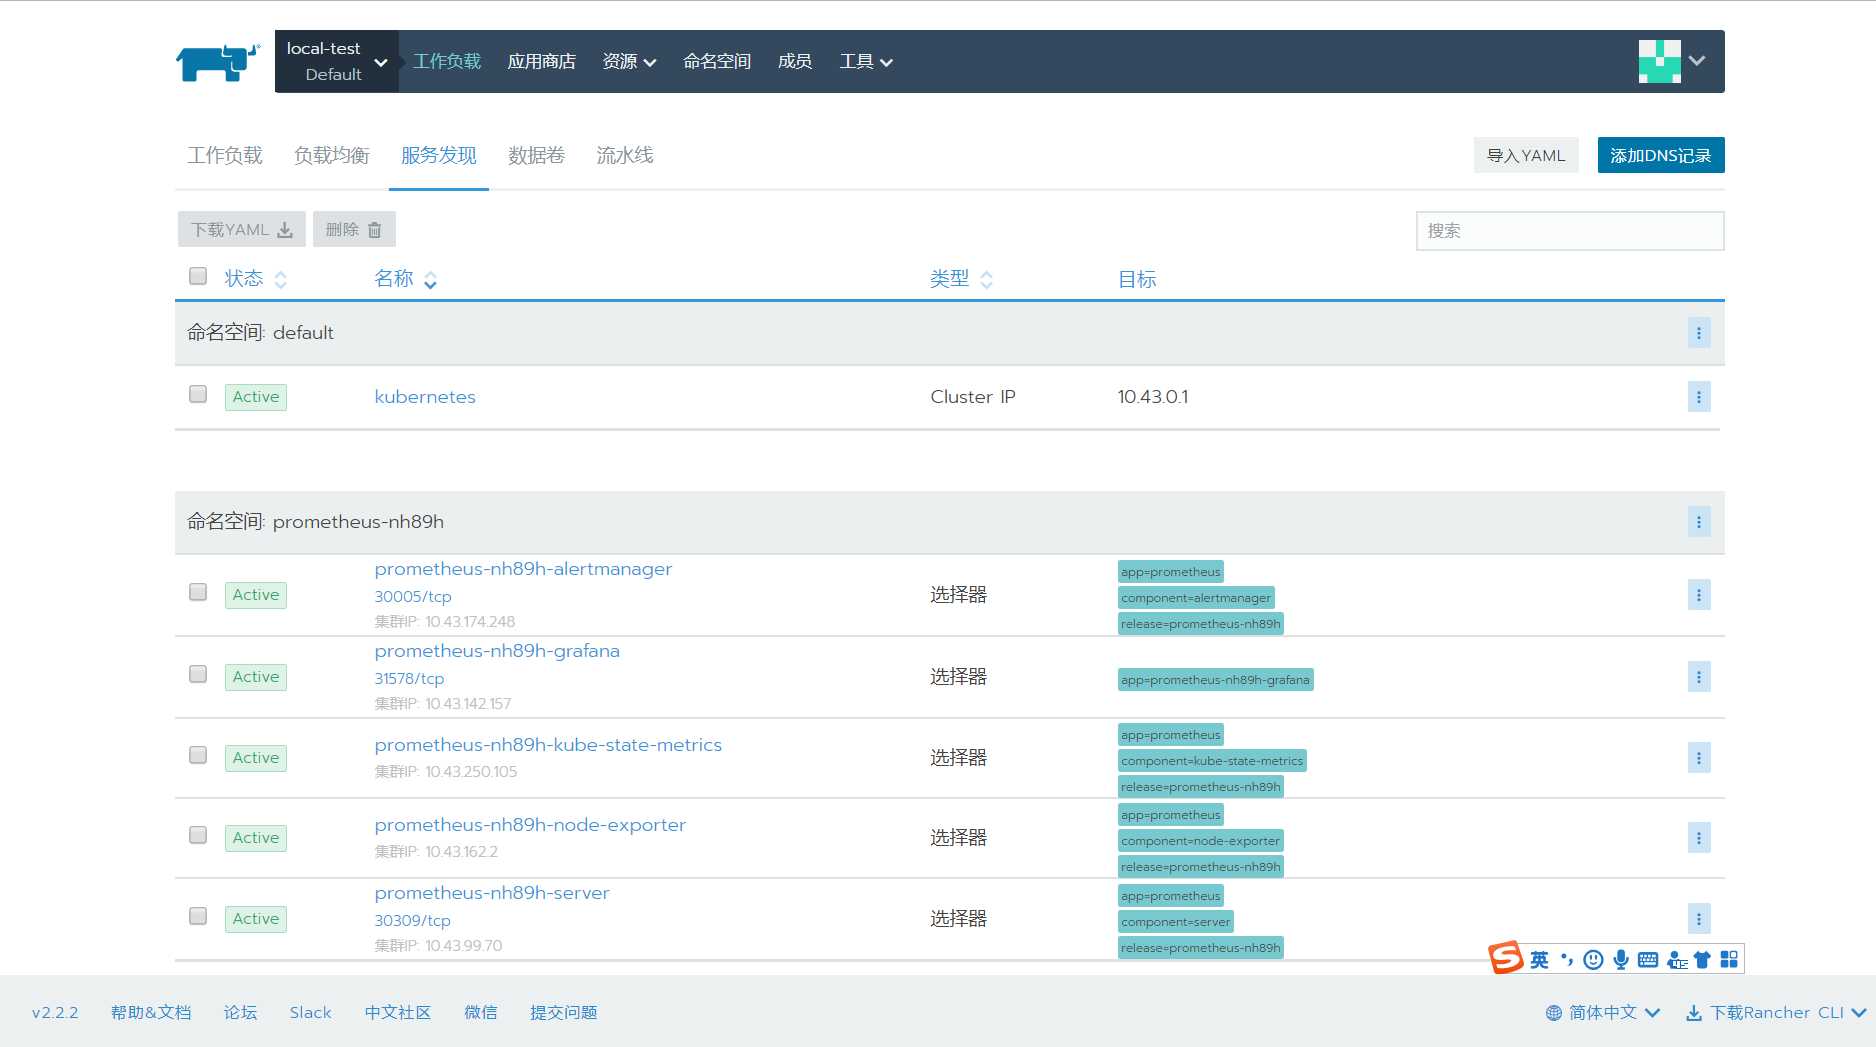Sort by 状态 column
This screenshot has width=1876, height=1047.
click(x=255, y=279)
